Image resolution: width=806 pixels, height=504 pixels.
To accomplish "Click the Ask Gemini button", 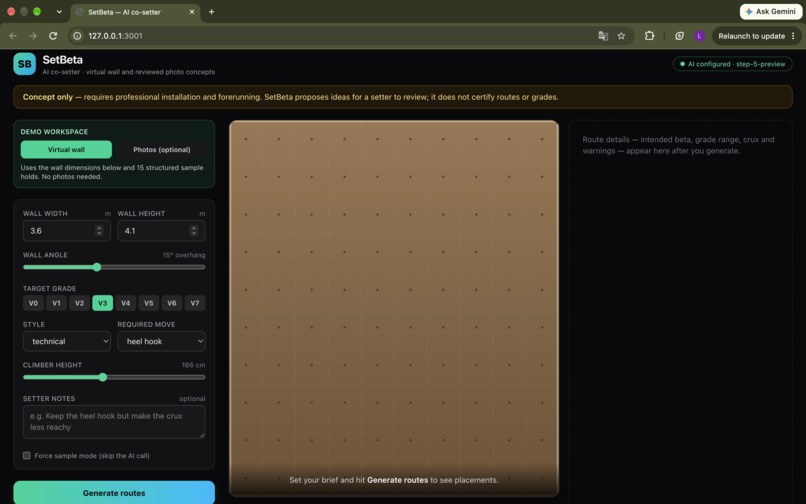I will tap(771, 11).
